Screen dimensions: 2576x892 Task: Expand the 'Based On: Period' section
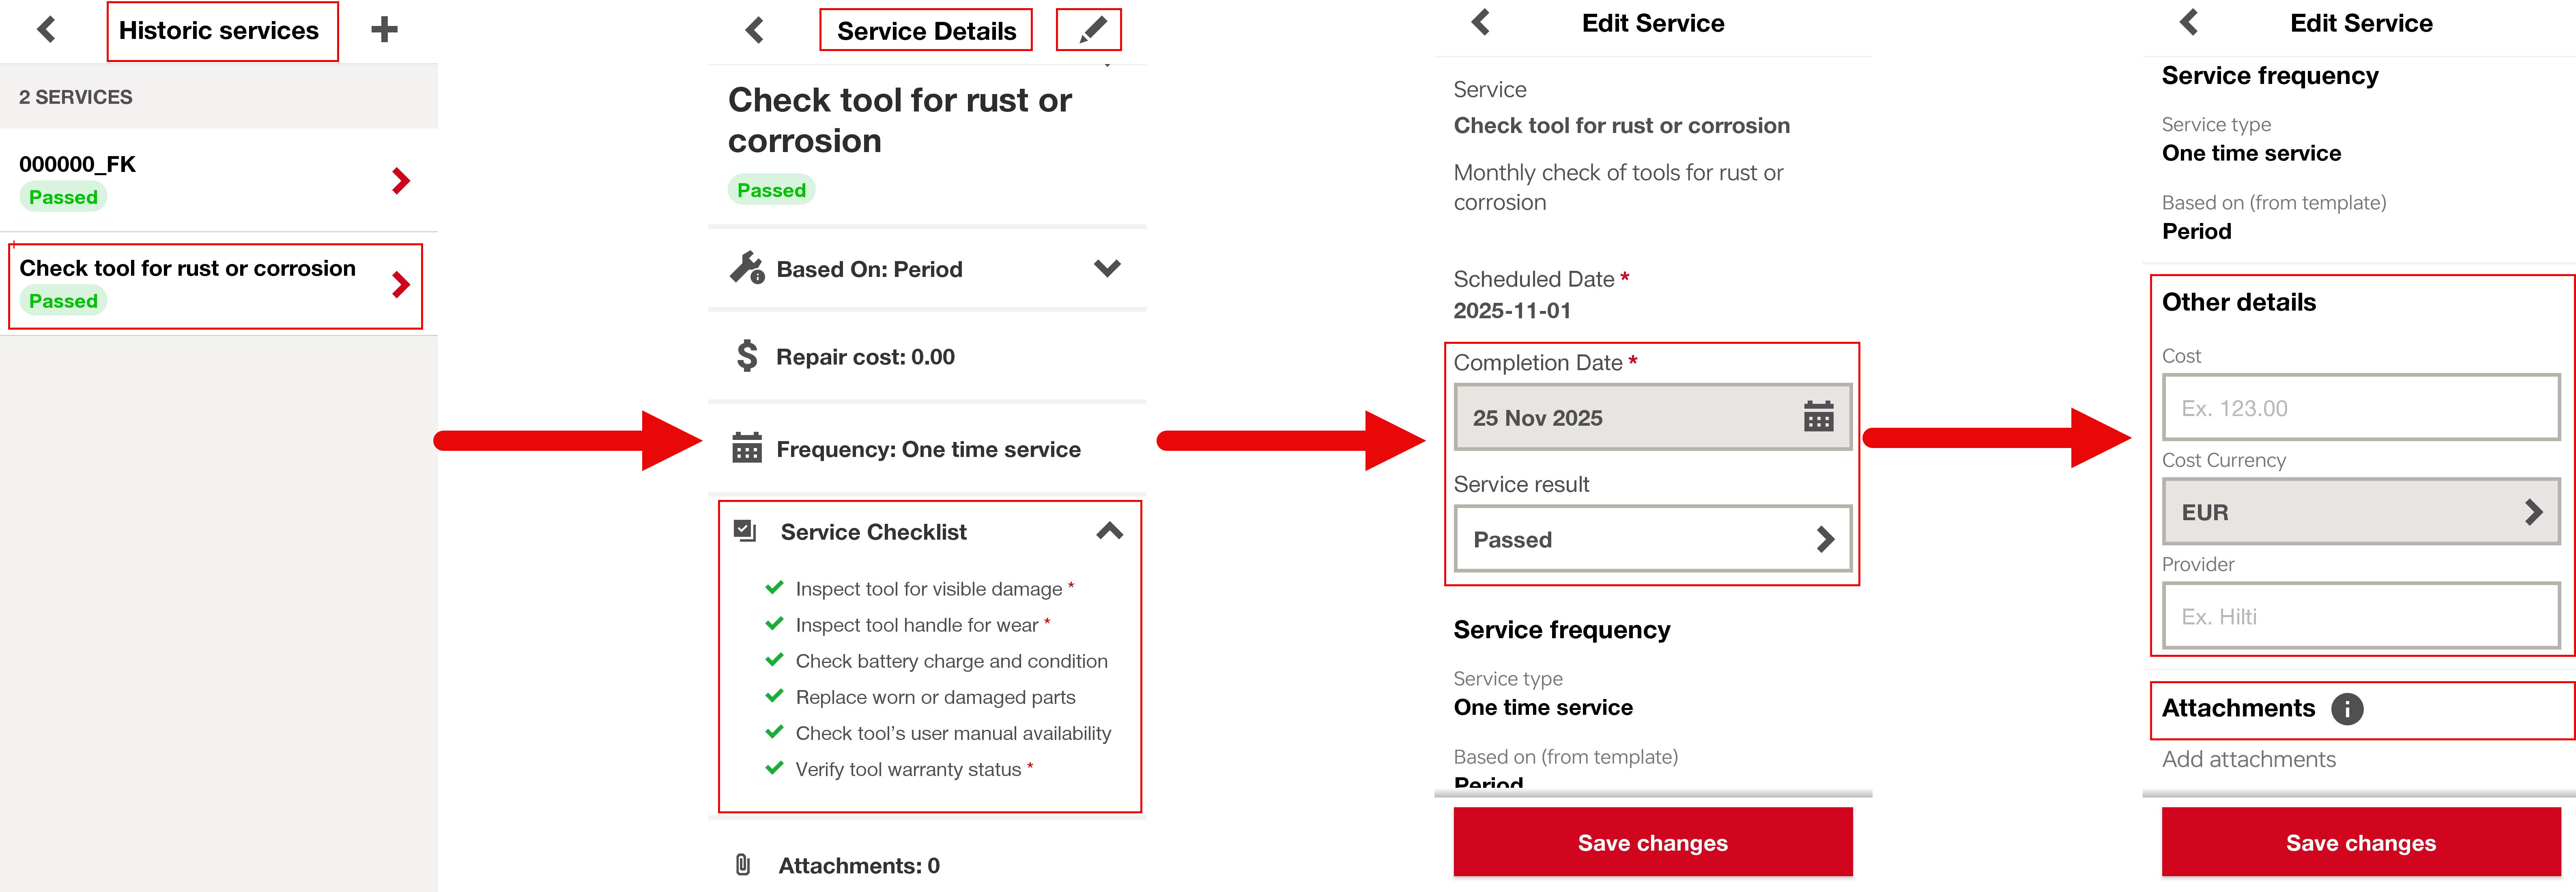coord(1106,268)
